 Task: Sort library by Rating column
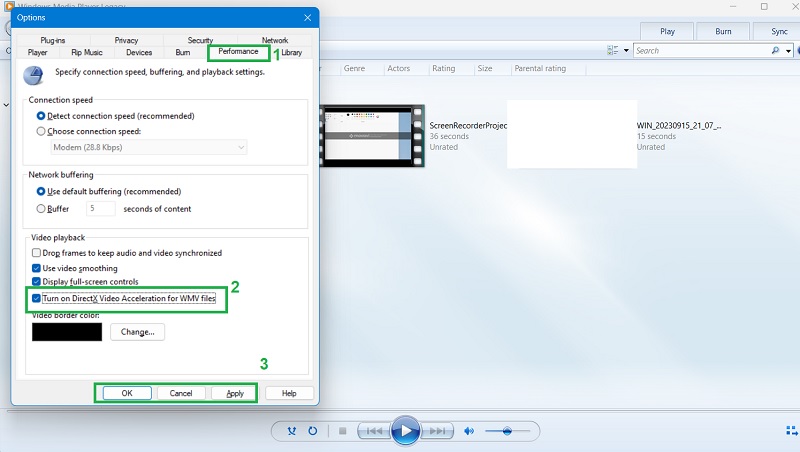click(443, 68)
